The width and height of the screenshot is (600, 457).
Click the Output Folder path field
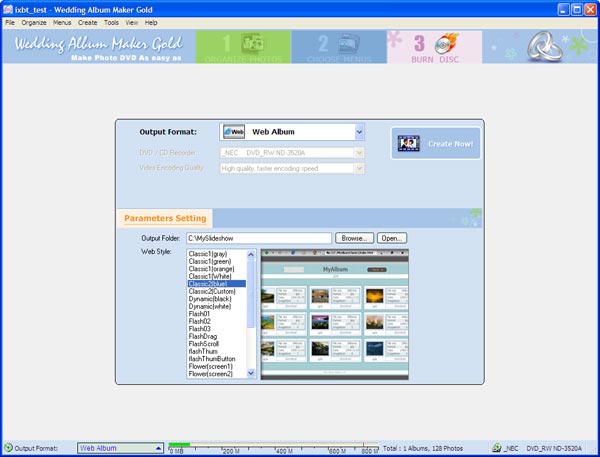click(x=259, y=238)
